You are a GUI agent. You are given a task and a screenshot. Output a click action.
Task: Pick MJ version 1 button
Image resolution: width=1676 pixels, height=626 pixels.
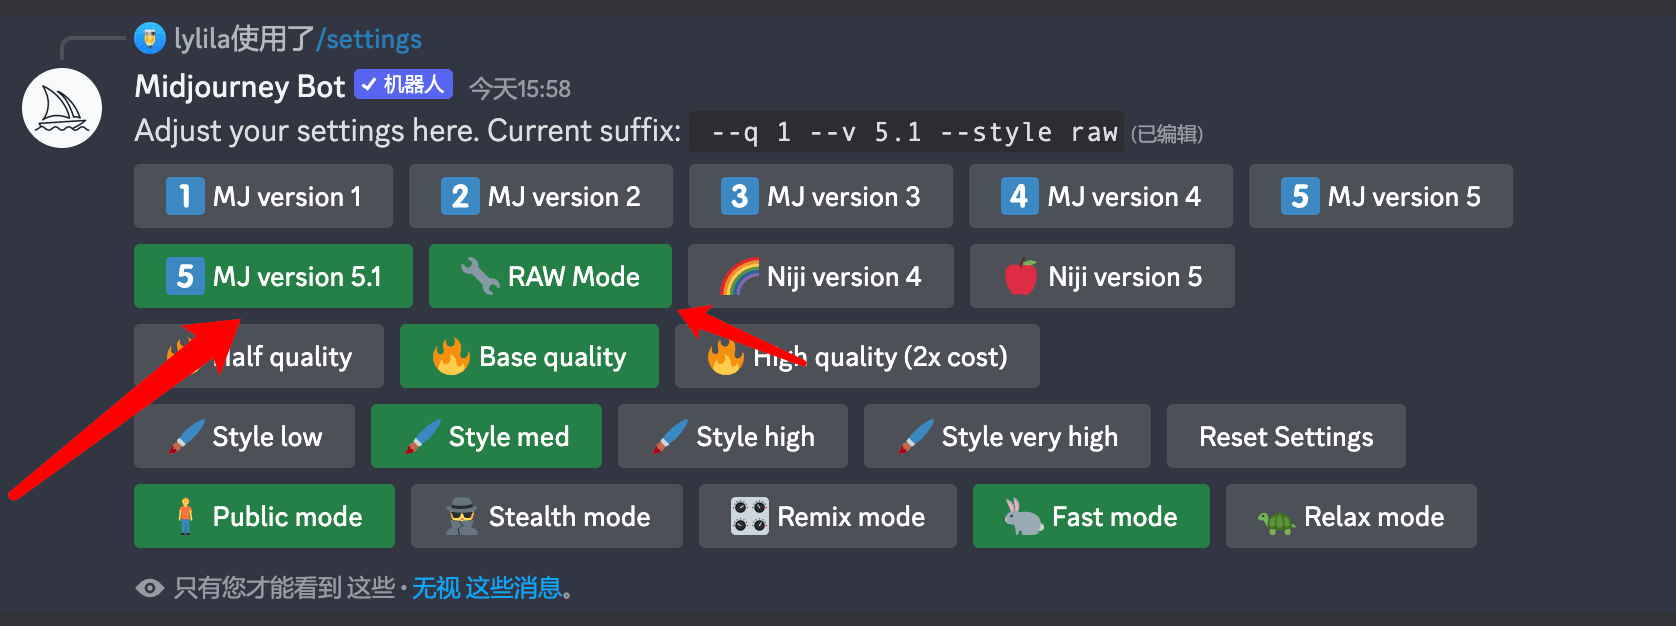coord(263,196)
